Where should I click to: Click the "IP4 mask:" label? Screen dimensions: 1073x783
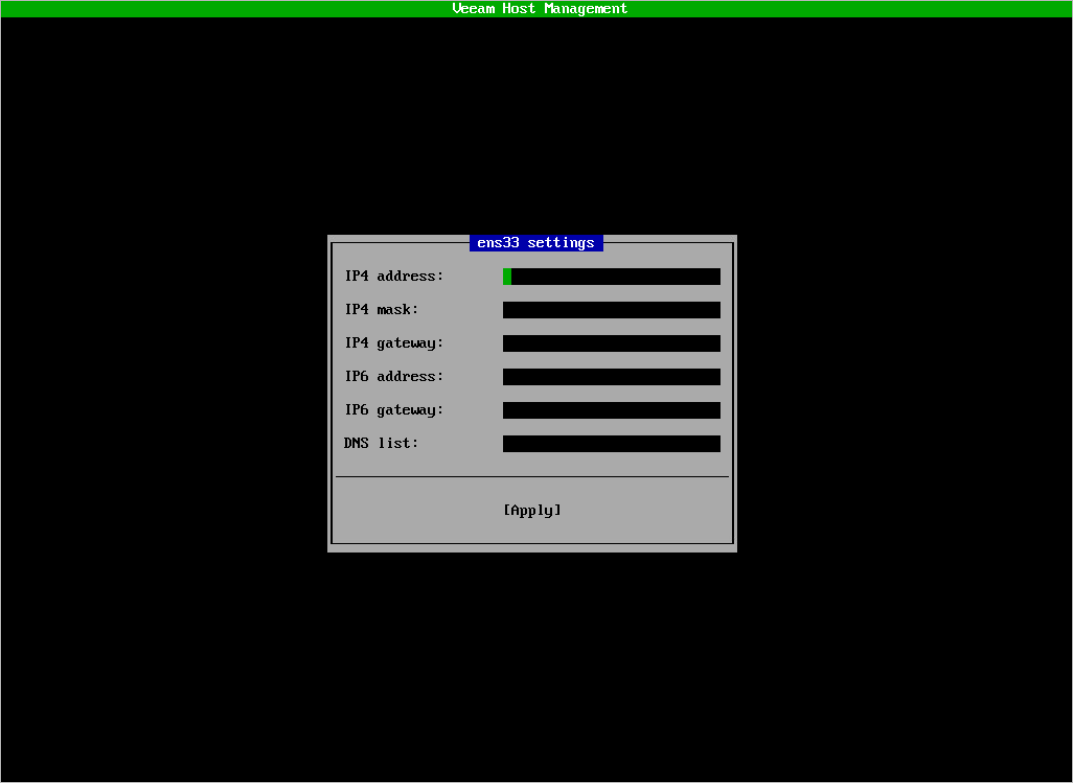pyautogui.click(x=382, y=310)
